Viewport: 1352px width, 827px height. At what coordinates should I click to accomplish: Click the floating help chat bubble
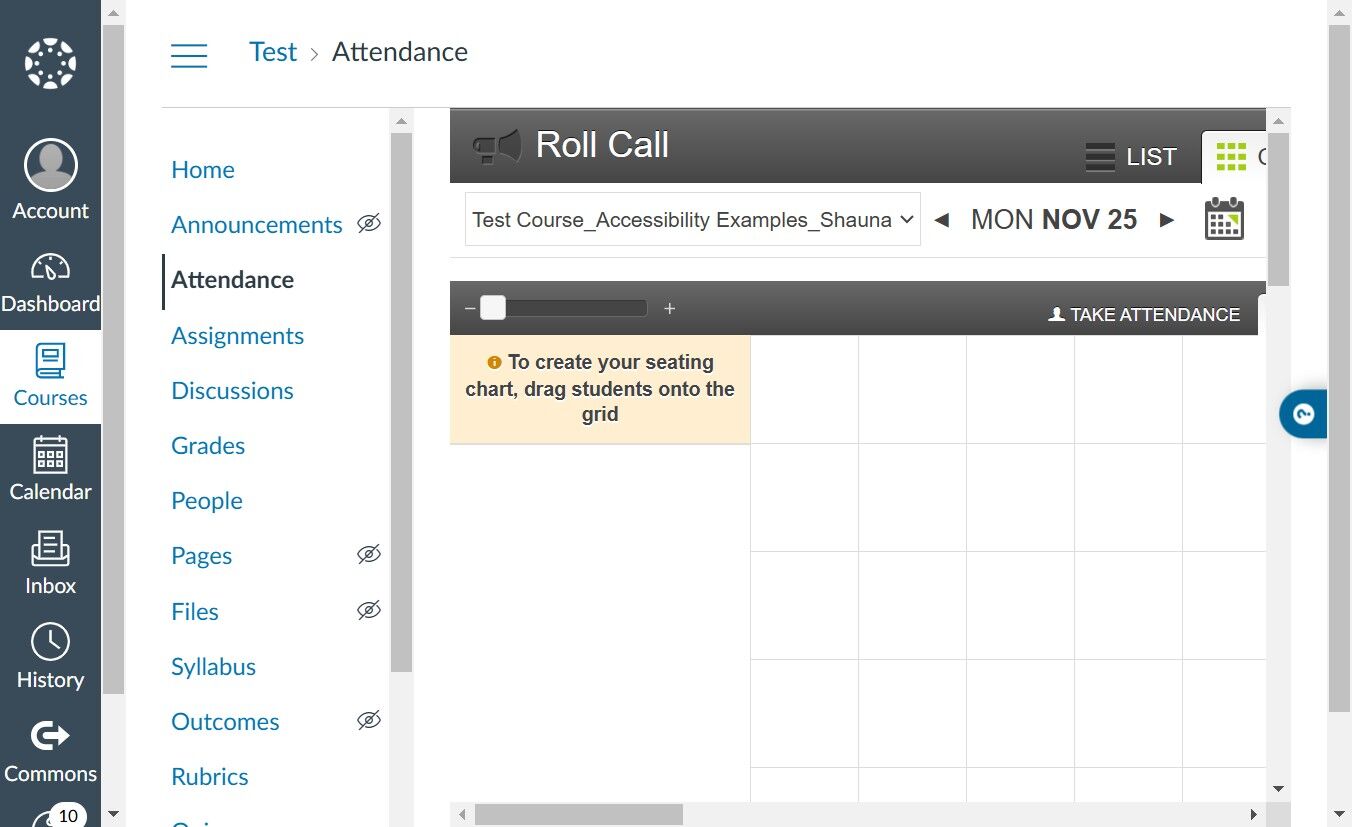[x=1303, y=414]
